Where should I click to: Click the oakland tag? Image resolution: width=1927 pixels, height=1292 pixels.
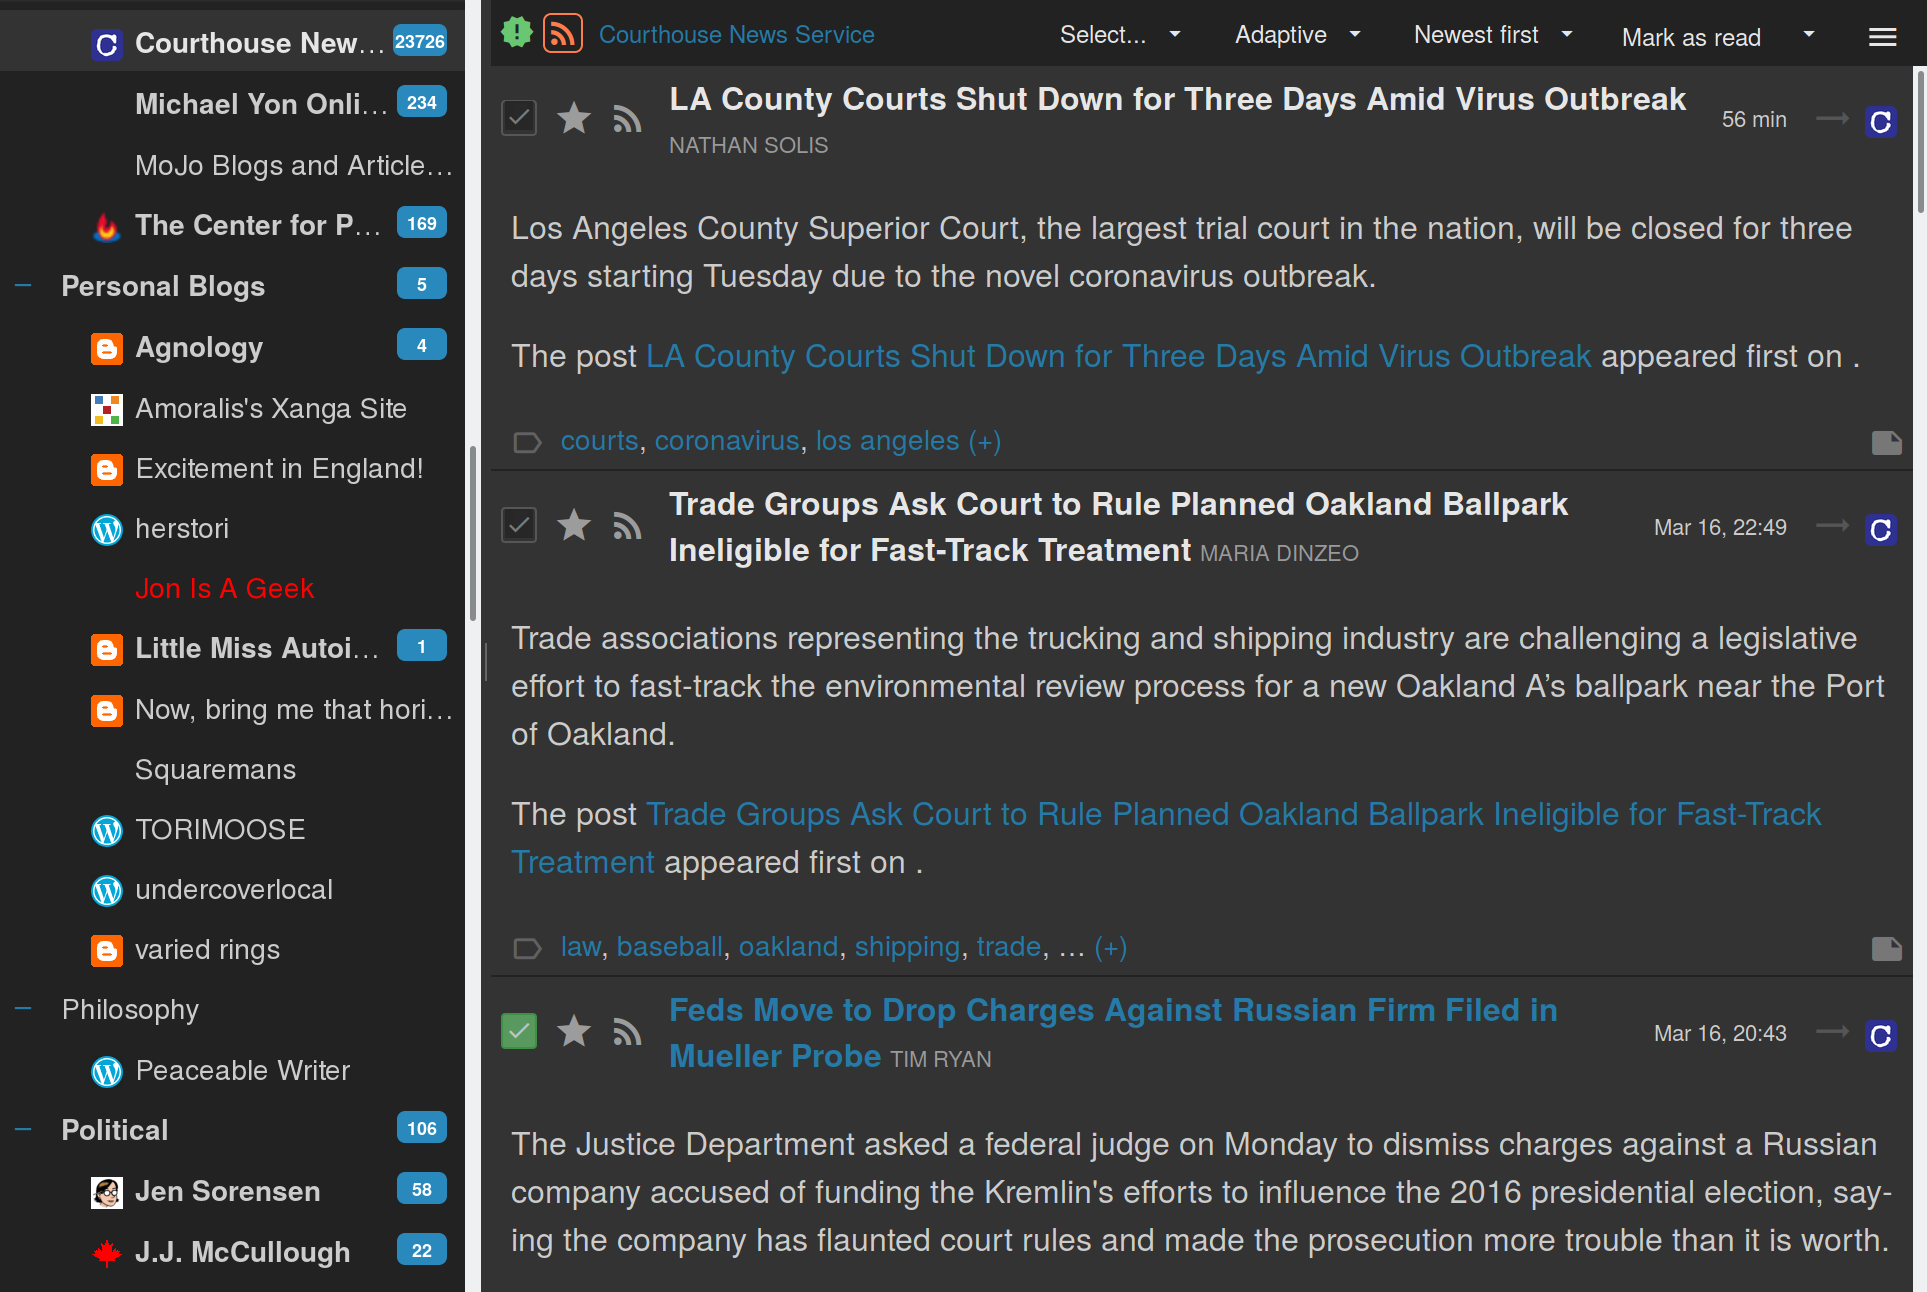pos(788,947)
